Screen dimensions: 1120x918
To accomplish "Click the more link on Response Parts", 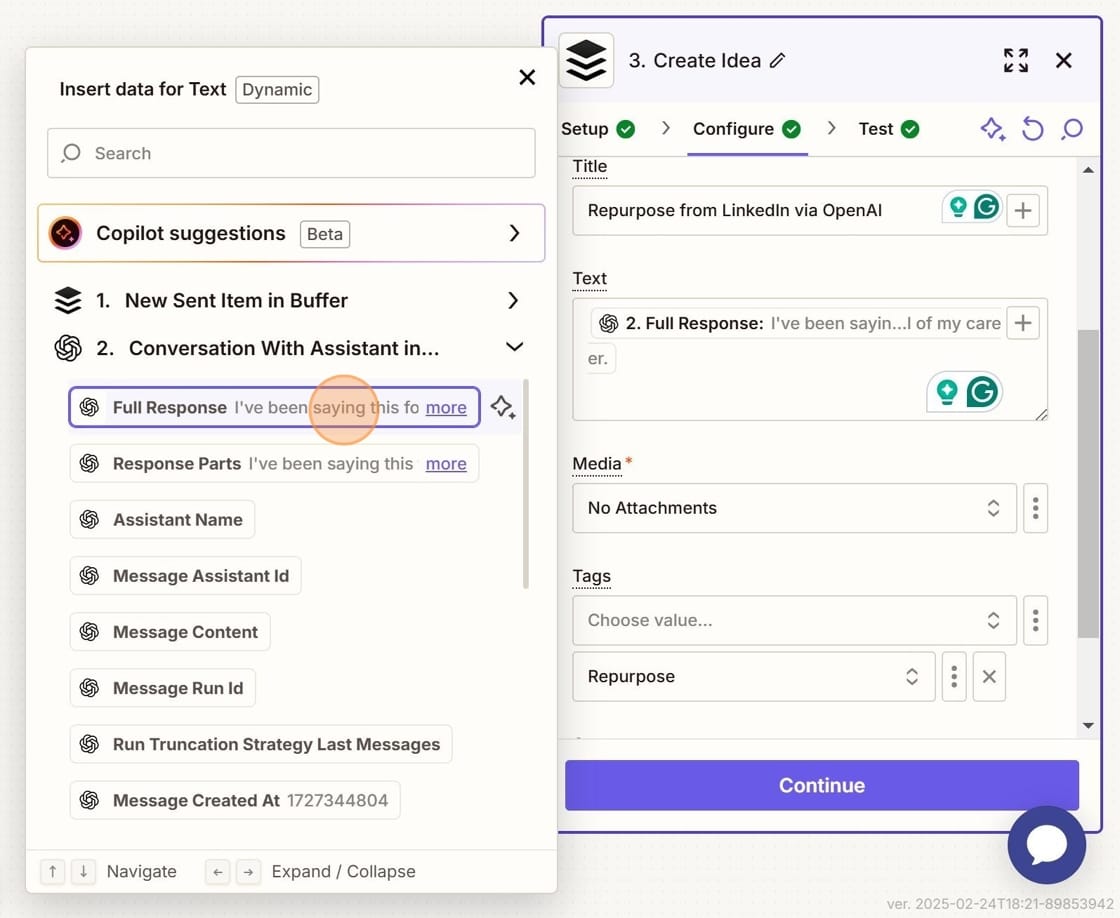I will click(x=446, y=463).
